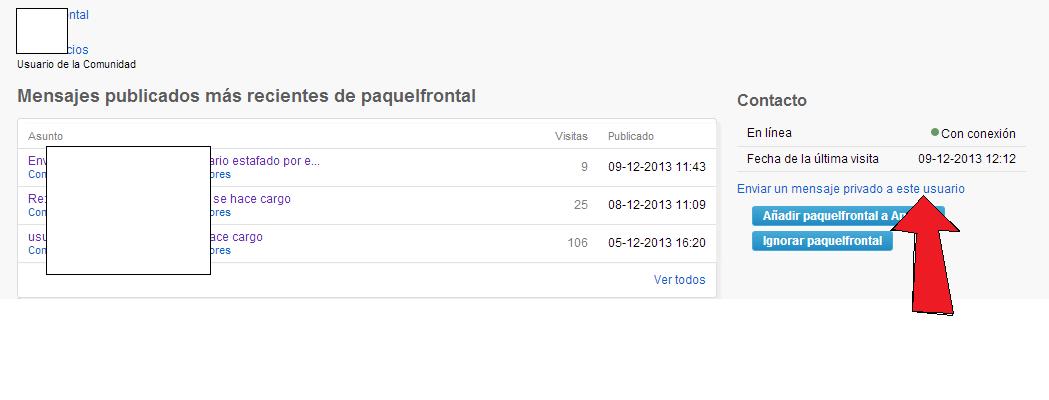Screen dimensions: 1049x400
Task: Click the last visit date 09-12-2013 12:12
Action: 967,159
